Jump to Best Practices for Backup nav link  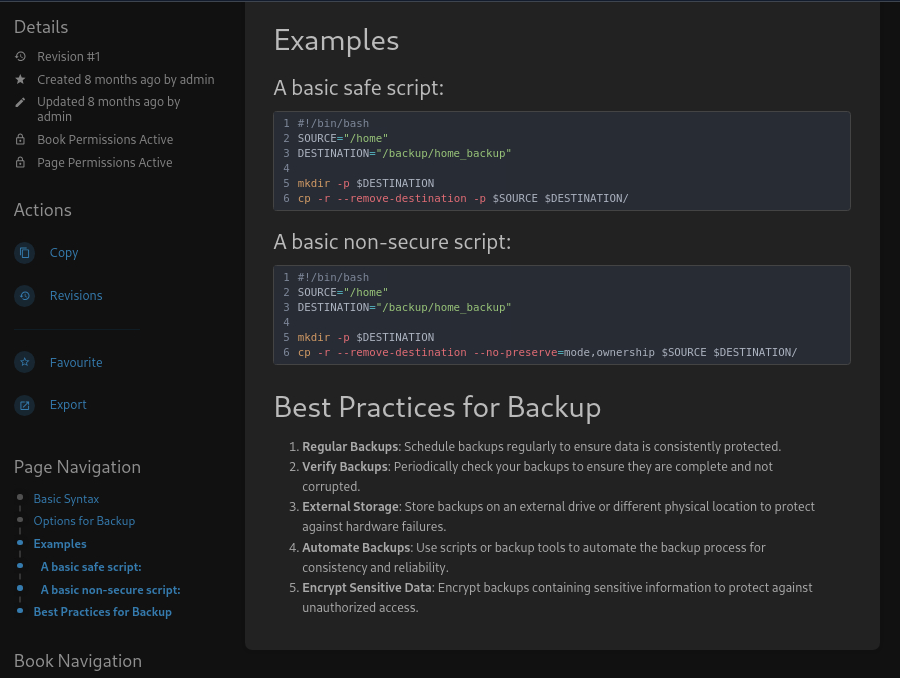(x=102, y=612)
